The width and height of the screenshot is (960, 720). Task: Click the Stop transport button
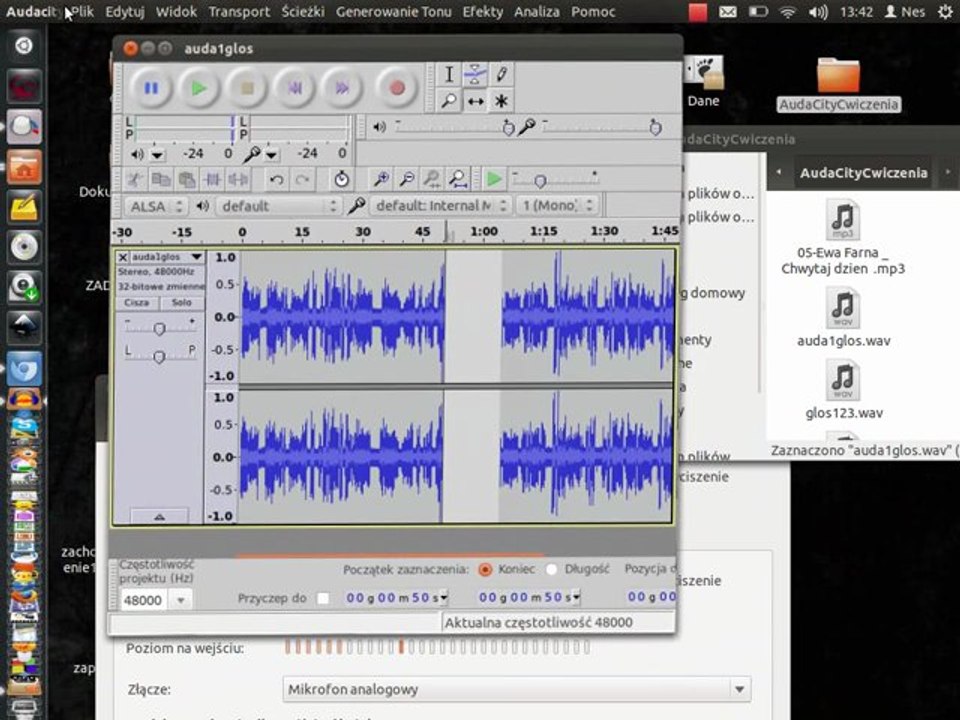coord(246,88)
